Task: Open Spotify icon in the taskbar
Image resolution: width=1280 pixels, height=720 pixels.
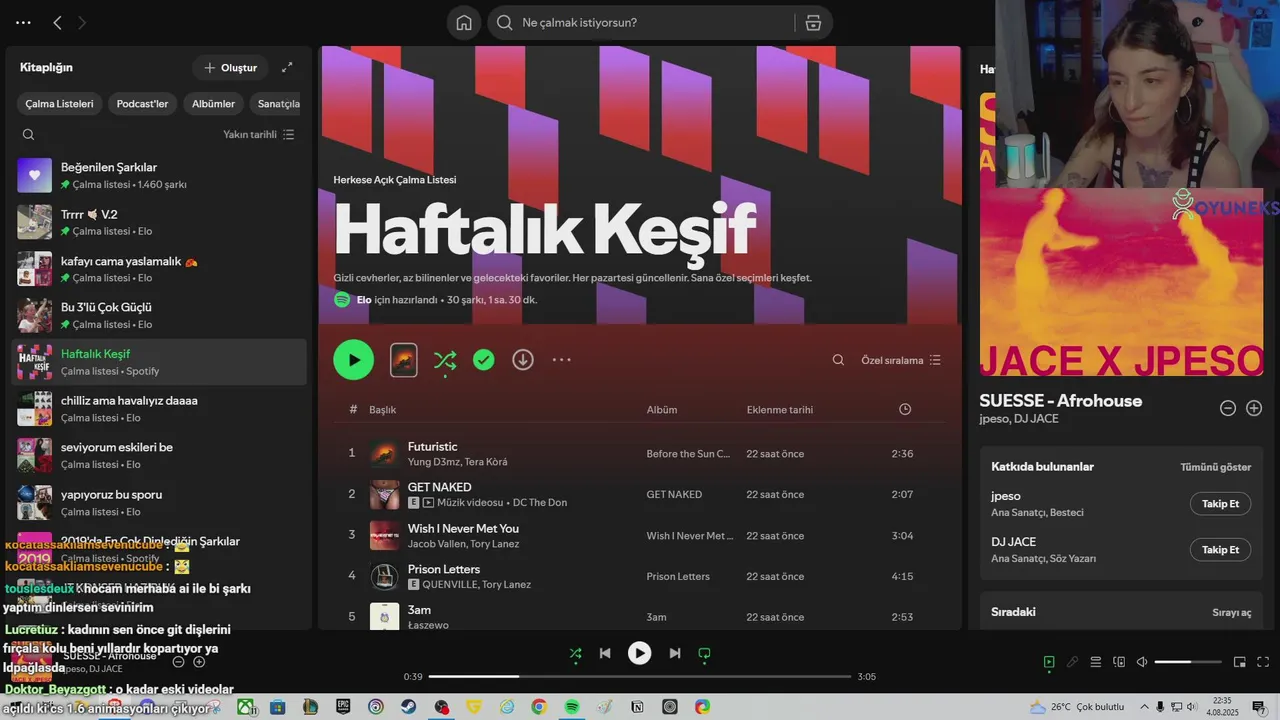Action: click(571, 707)
